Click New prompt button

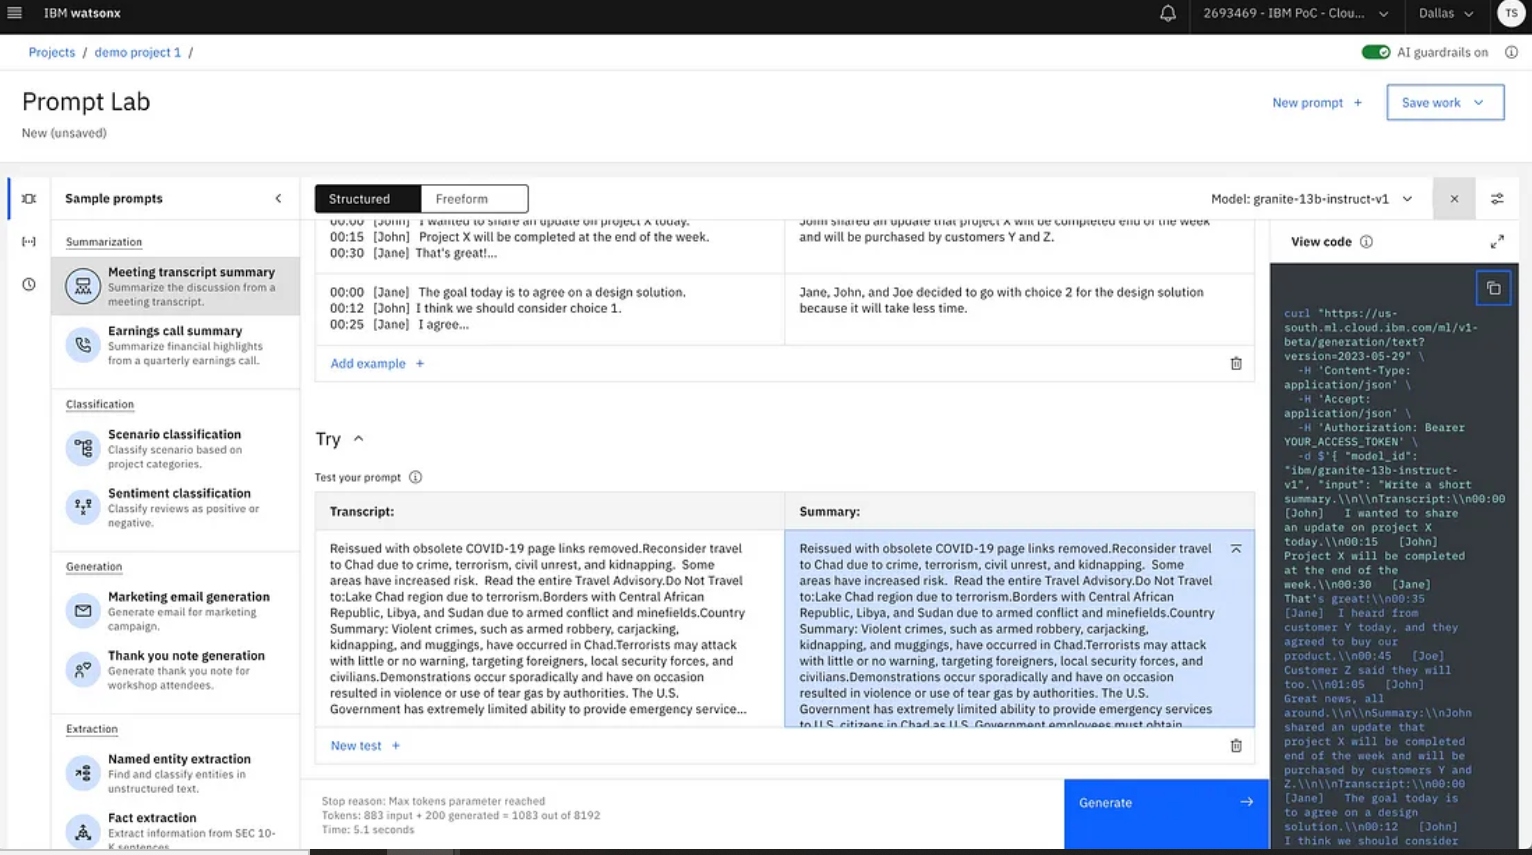[1317, 103]
